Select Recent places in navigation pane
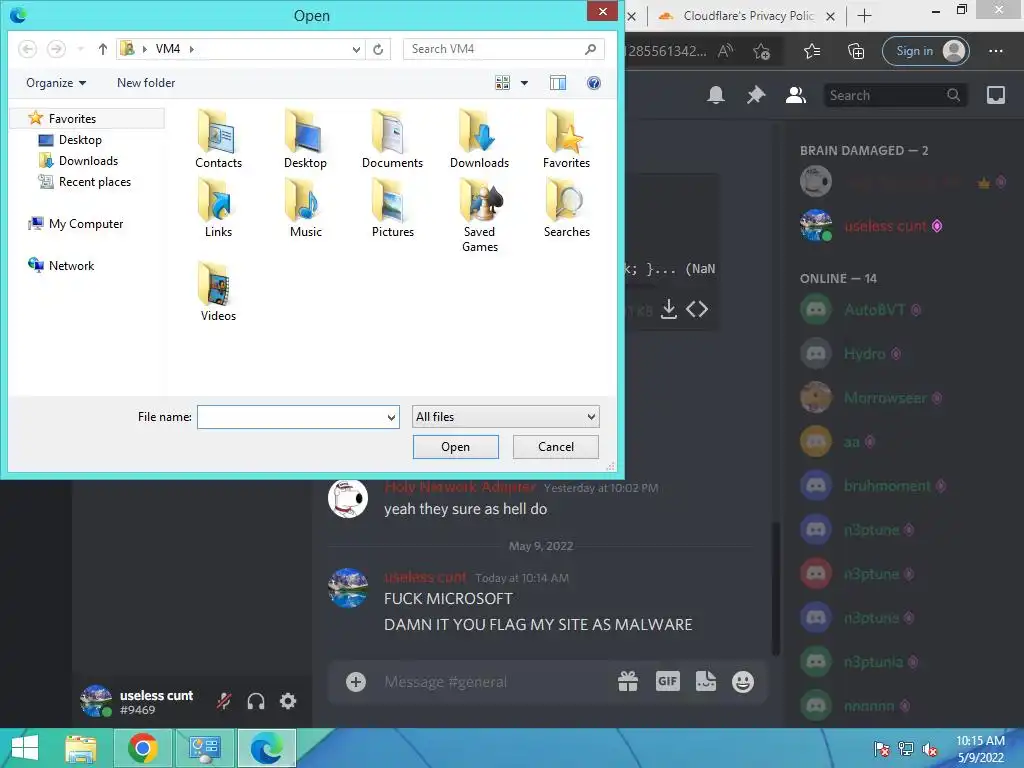 pos(85,182)
